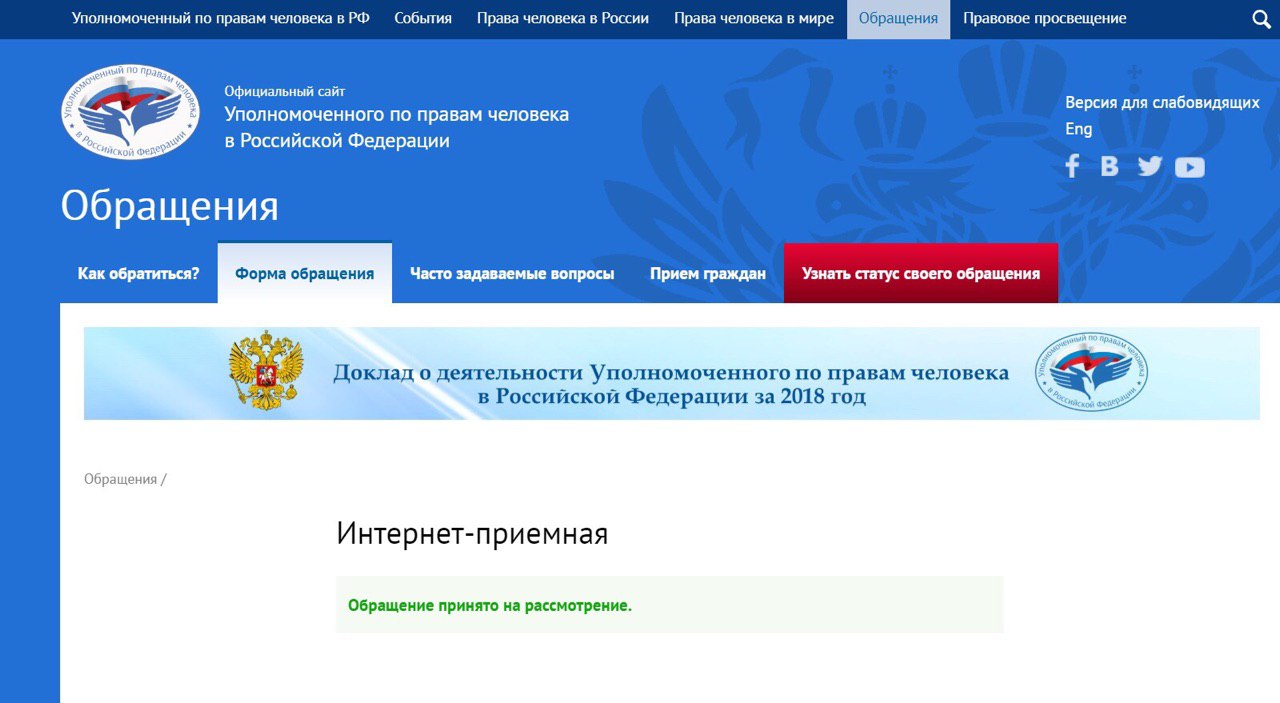
Task: Select the highlighted 'Обращения' menu item
Action: (898, 19)
